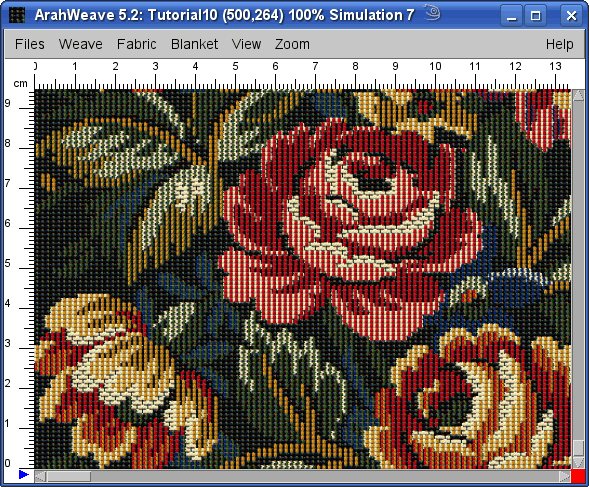Minimize the ArahWeave window
The width and height of the screenshot is (589, 487).
(x=511, y=16)
